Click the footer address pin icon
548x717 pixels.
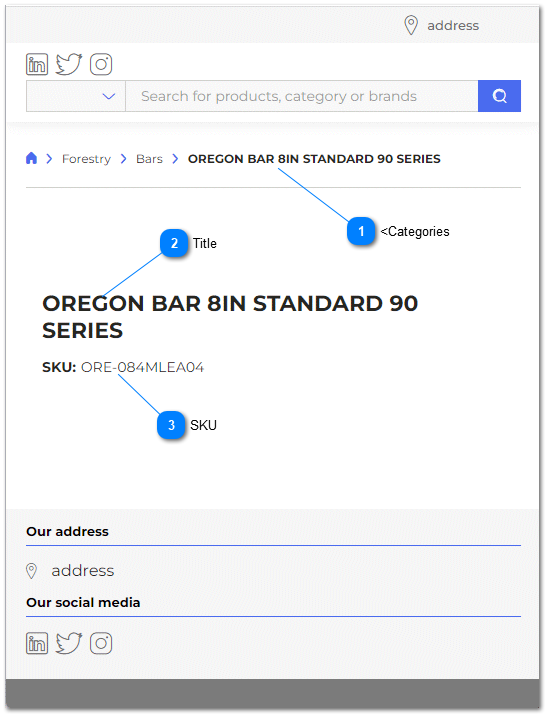[x=32, y=571]
